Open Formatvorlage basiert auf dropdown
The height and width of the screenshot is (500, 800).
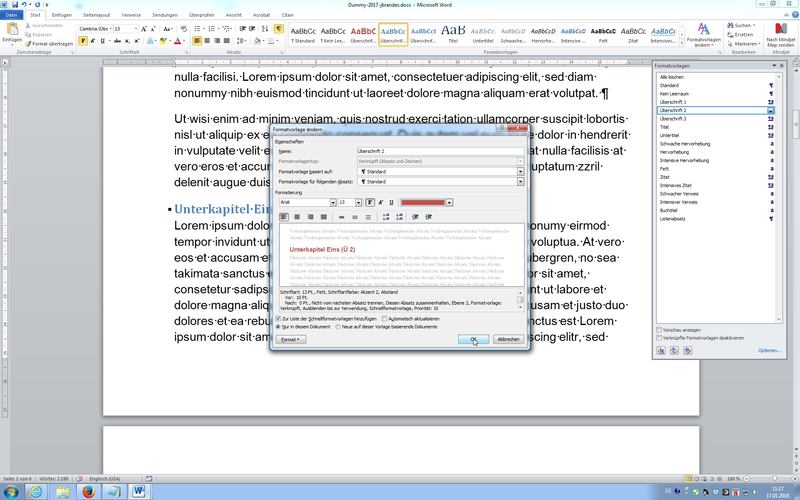tap(520, 172)
